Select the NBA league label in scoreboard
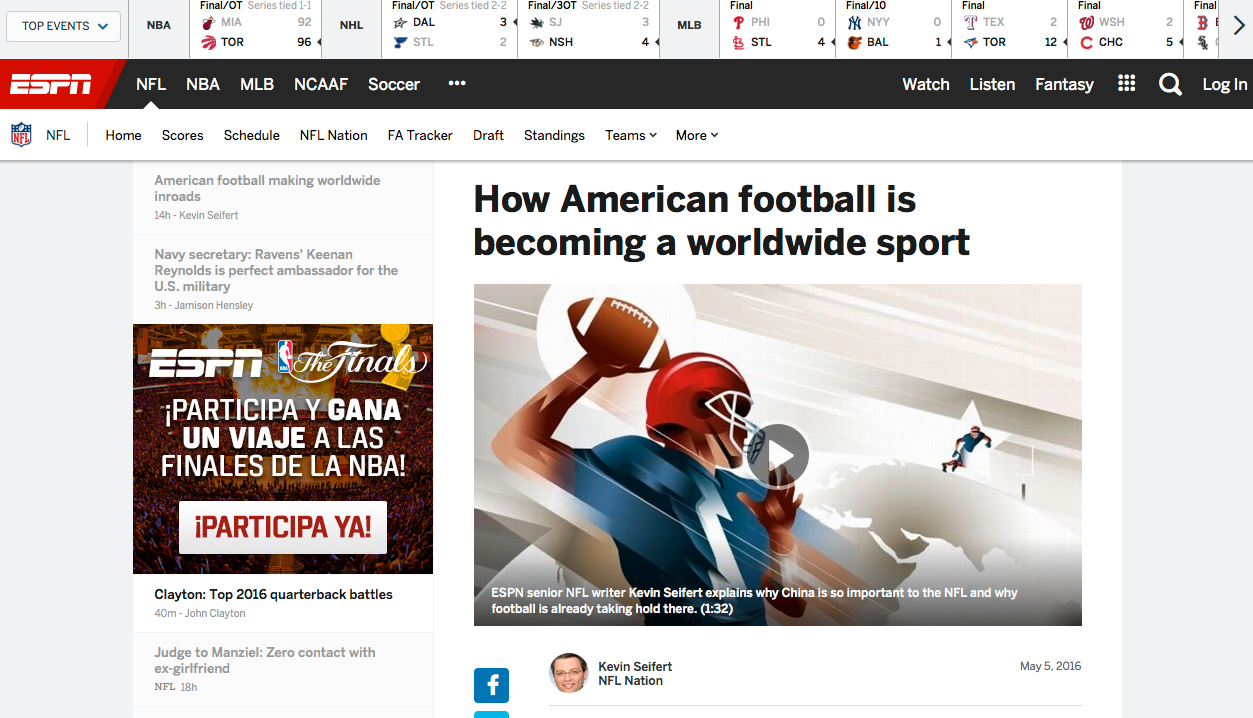The height and width of the screenshot is (718, 1253). tap(159, 25)
